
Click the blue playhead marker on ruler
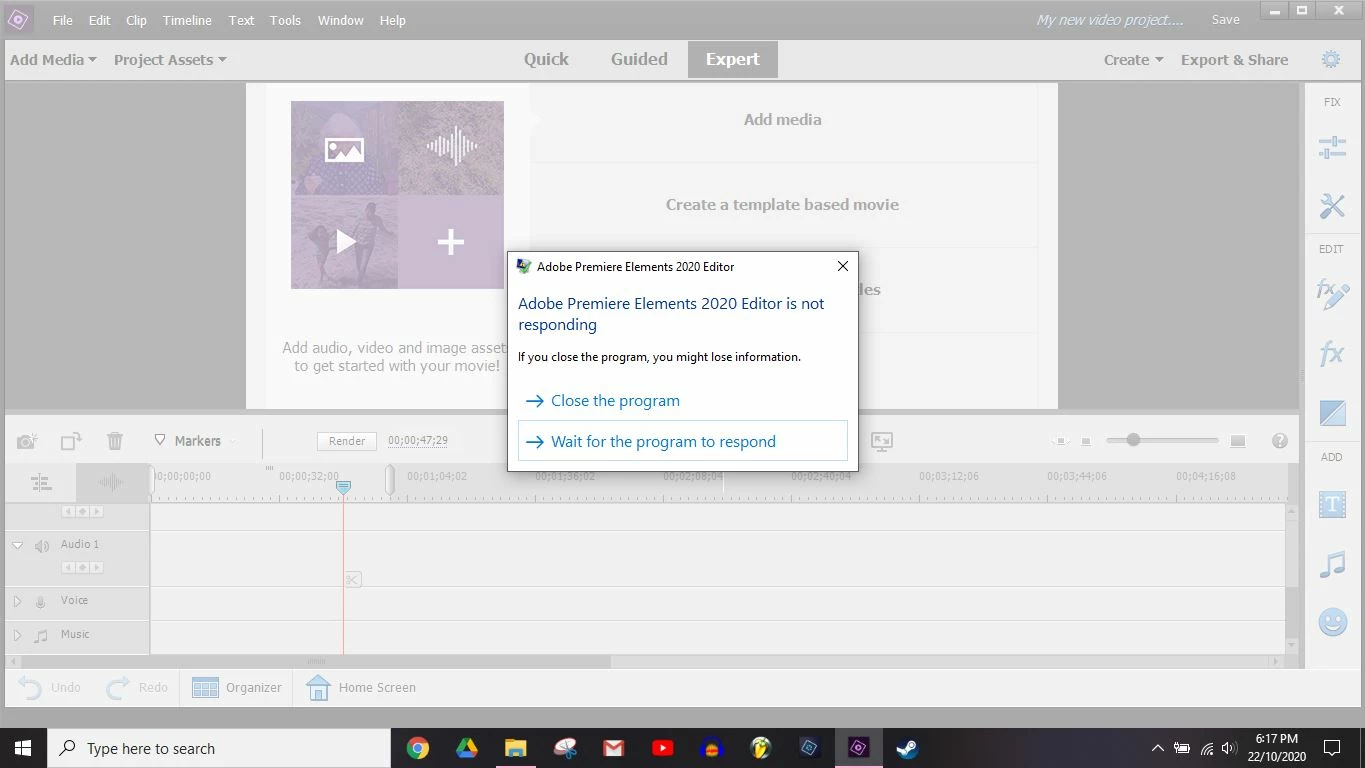(343, 486)
